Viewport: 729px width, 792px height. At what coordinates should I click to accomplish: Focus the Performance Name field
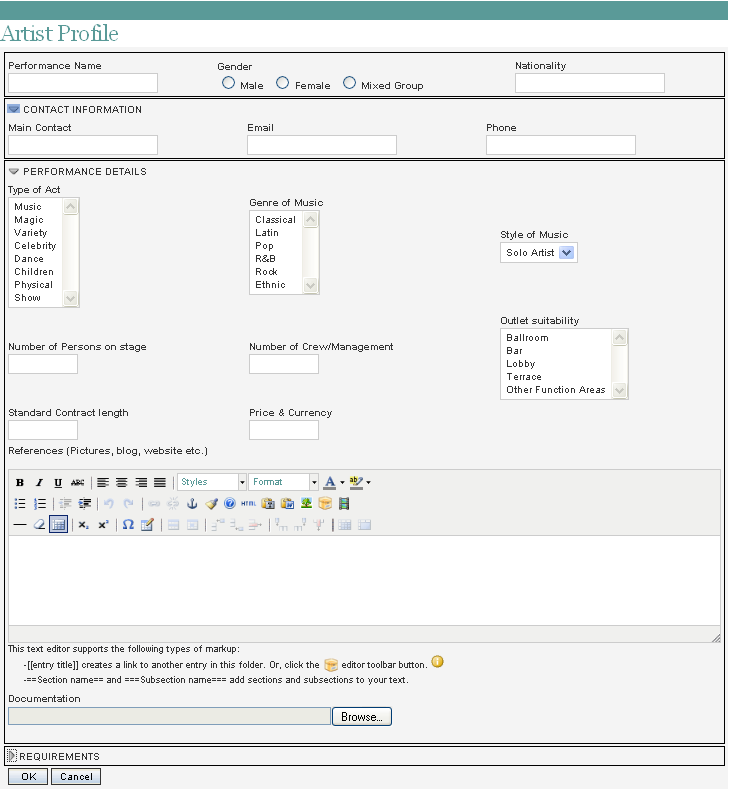pos(83,83)
